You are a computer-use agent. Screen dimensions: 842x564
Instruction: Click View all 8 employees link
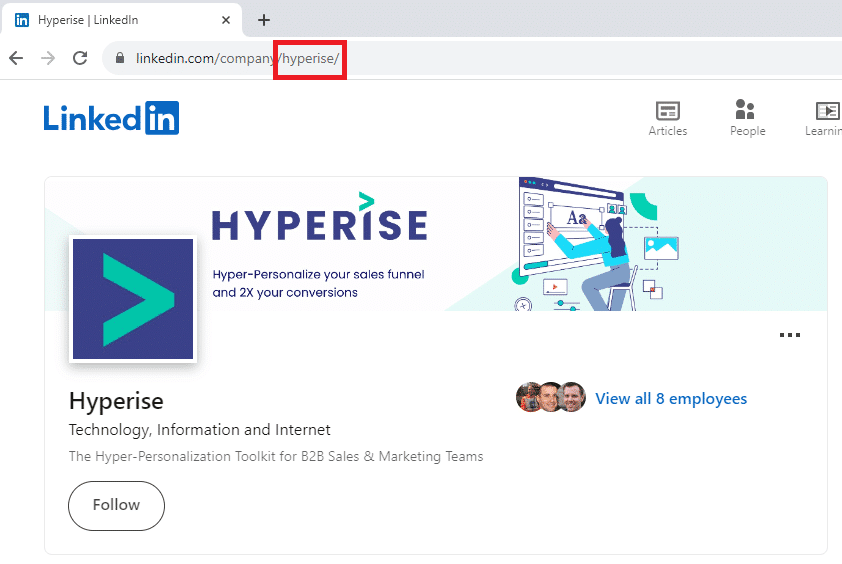(671, 398)
